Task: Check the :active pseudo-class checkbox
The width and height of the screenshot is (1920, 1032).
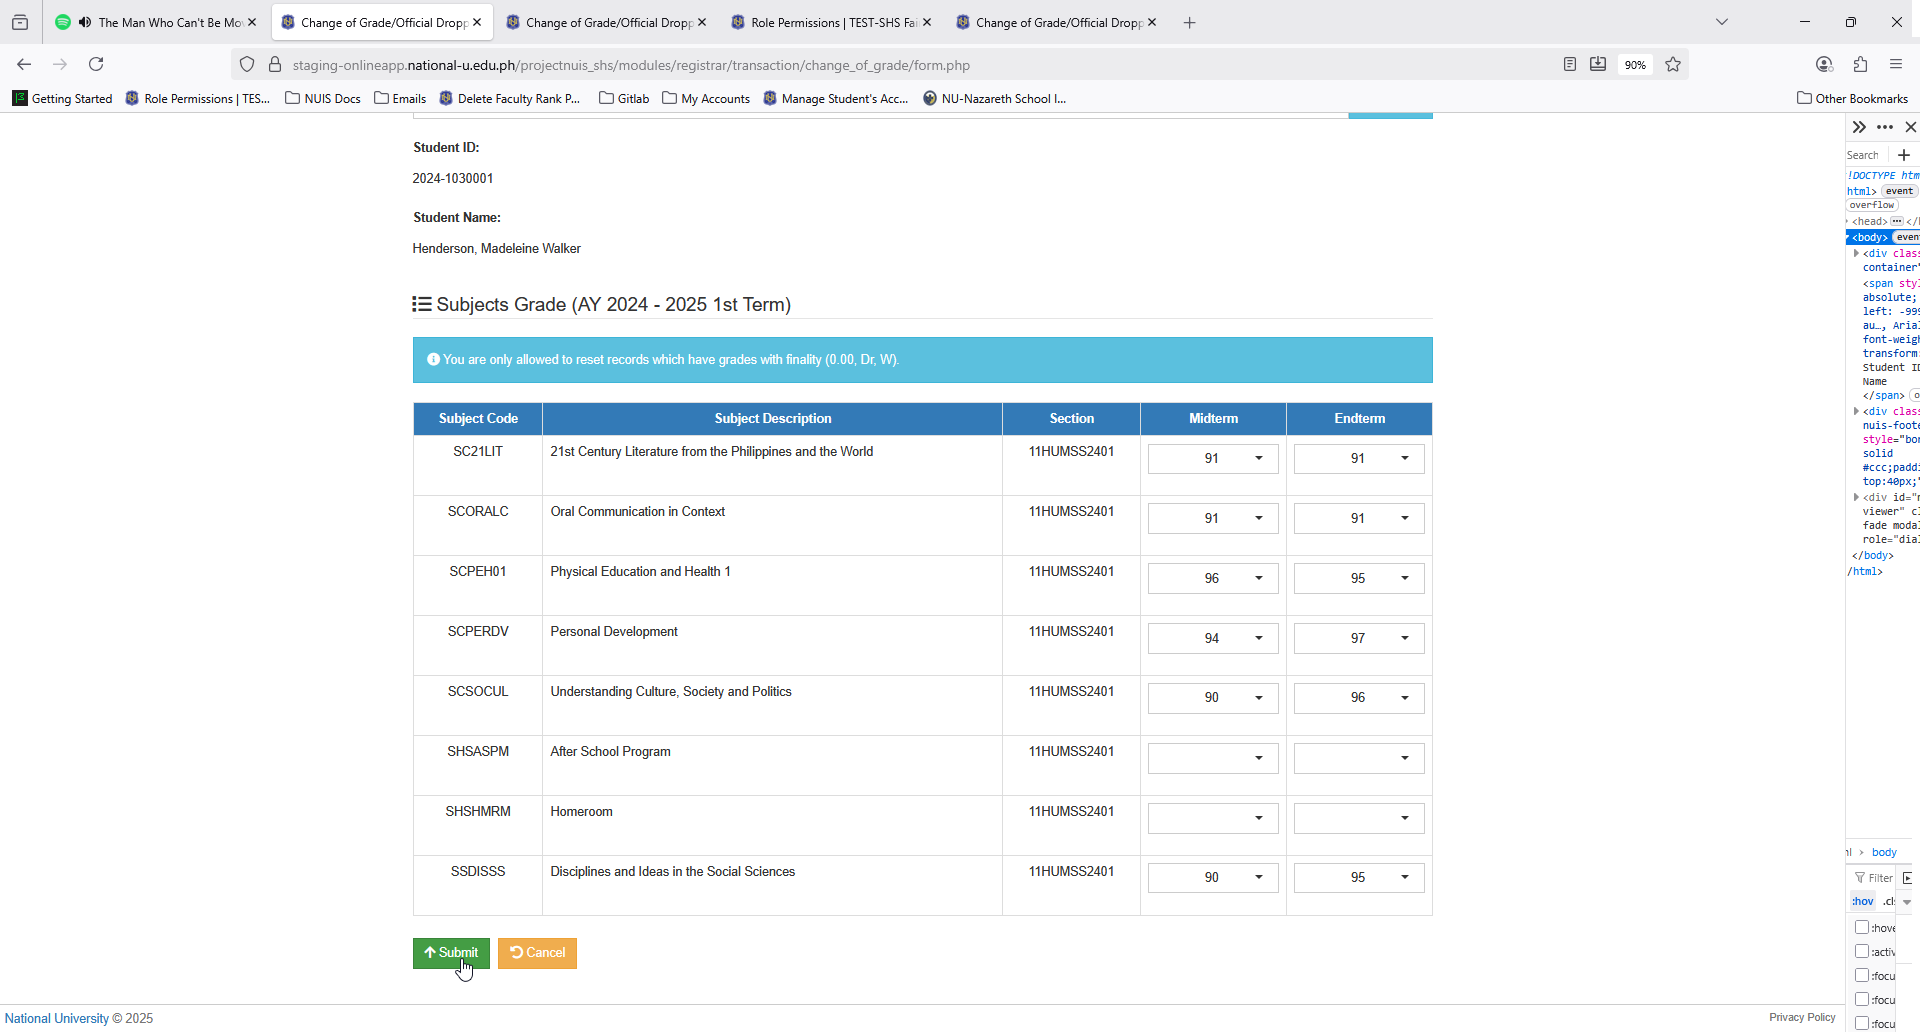Action: [1862, 951]
